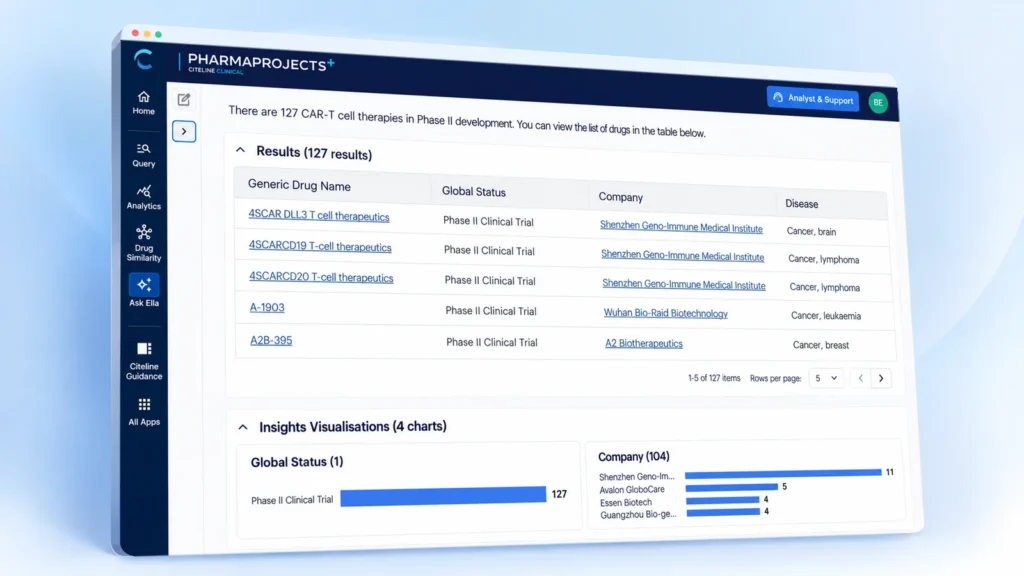
Task: Go to Home in sidebar
Action: point(144,103)
